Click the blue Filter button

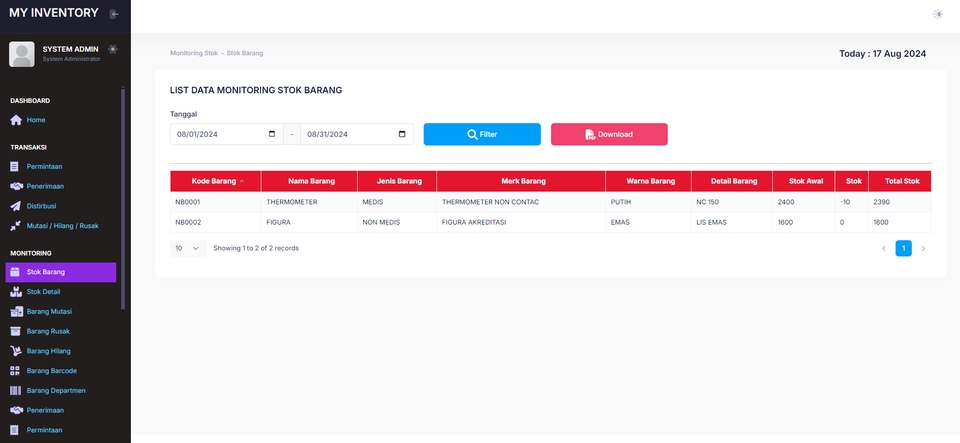(482, 134)
